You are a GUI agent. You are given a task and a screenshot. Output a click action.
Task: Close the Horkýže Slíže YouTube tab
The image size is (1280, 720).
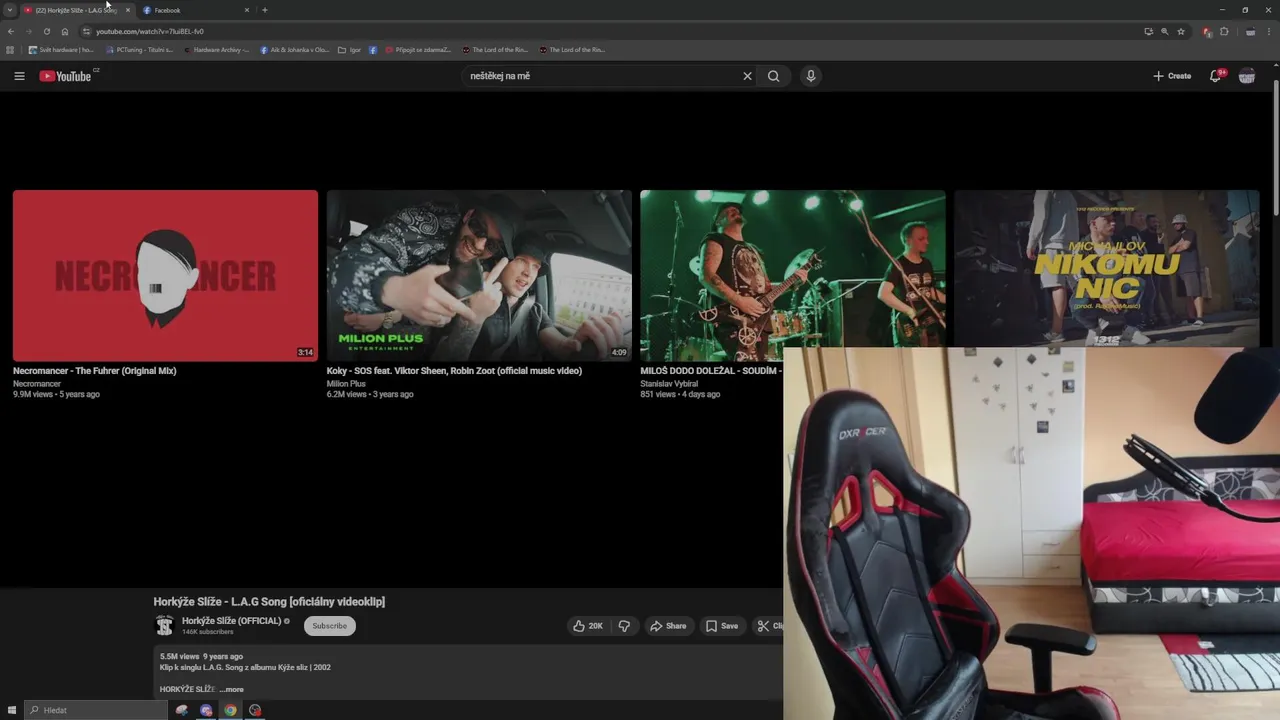coord(128,10)
